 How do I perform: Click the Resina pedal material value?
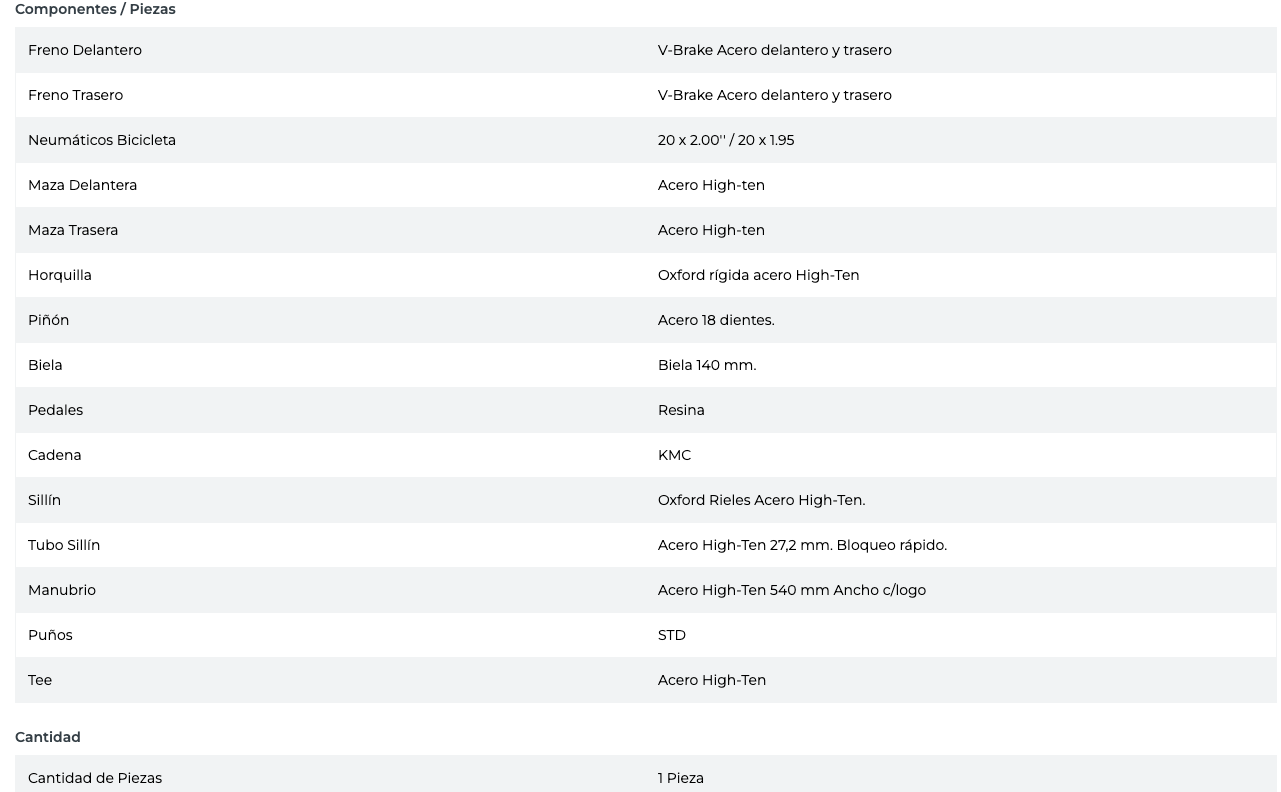click(x=681, y=410)
